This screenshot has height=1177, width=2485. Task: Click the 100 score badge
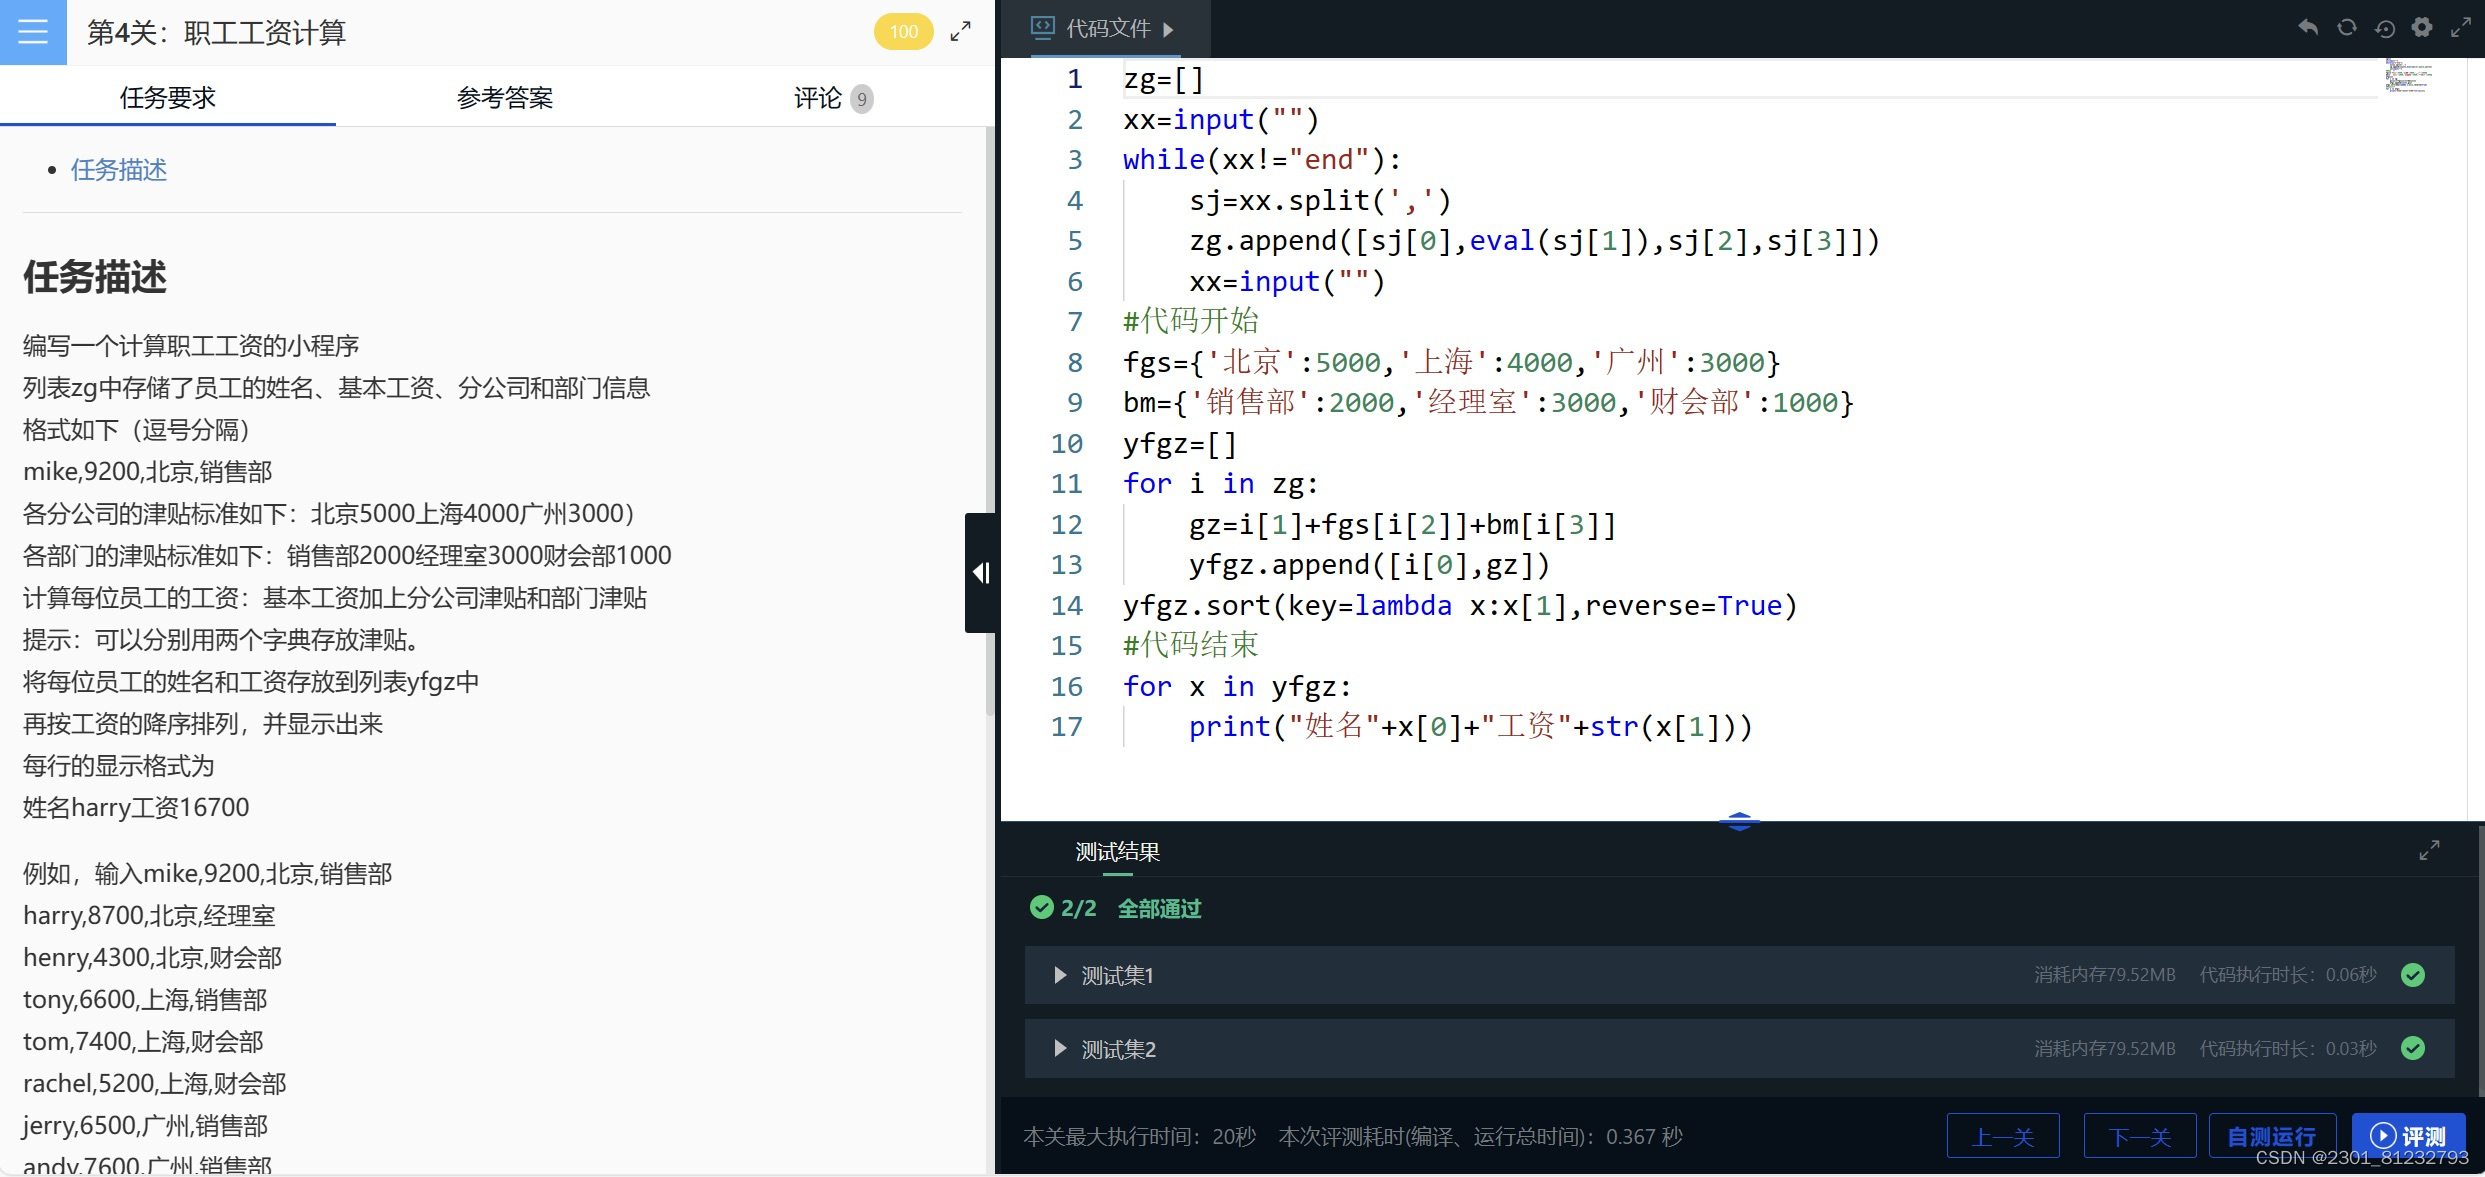coord(903,32)
